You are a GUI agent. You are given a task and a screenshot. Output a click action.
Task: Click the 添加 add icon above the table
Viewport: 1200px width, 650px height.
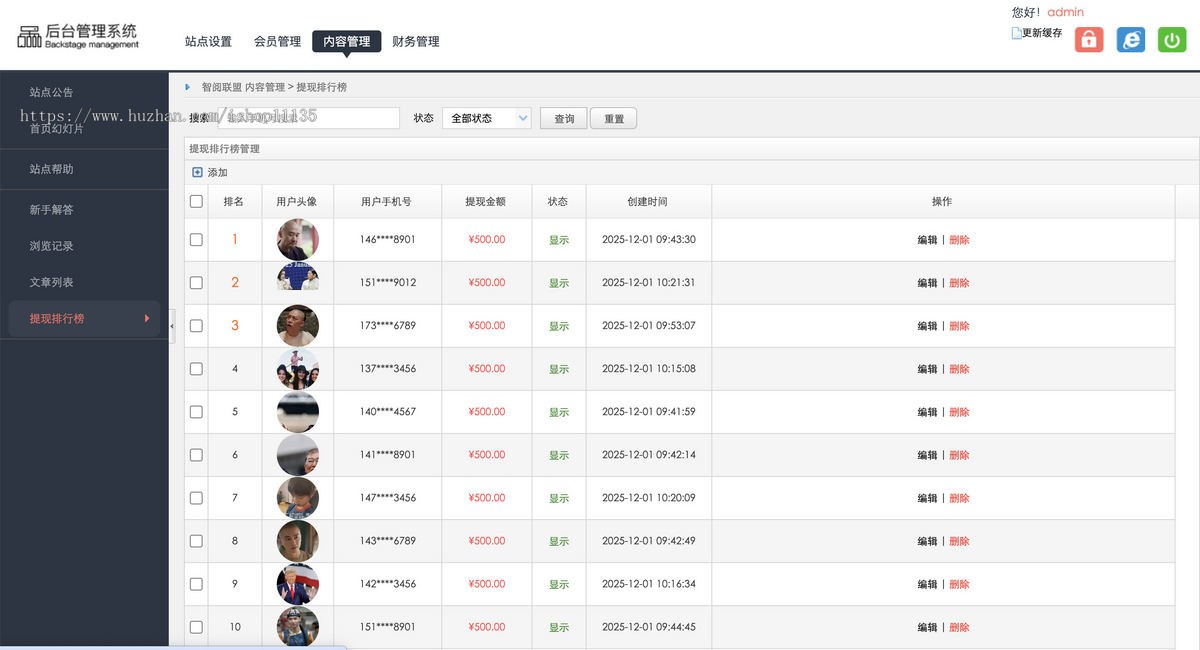[196, 171]
